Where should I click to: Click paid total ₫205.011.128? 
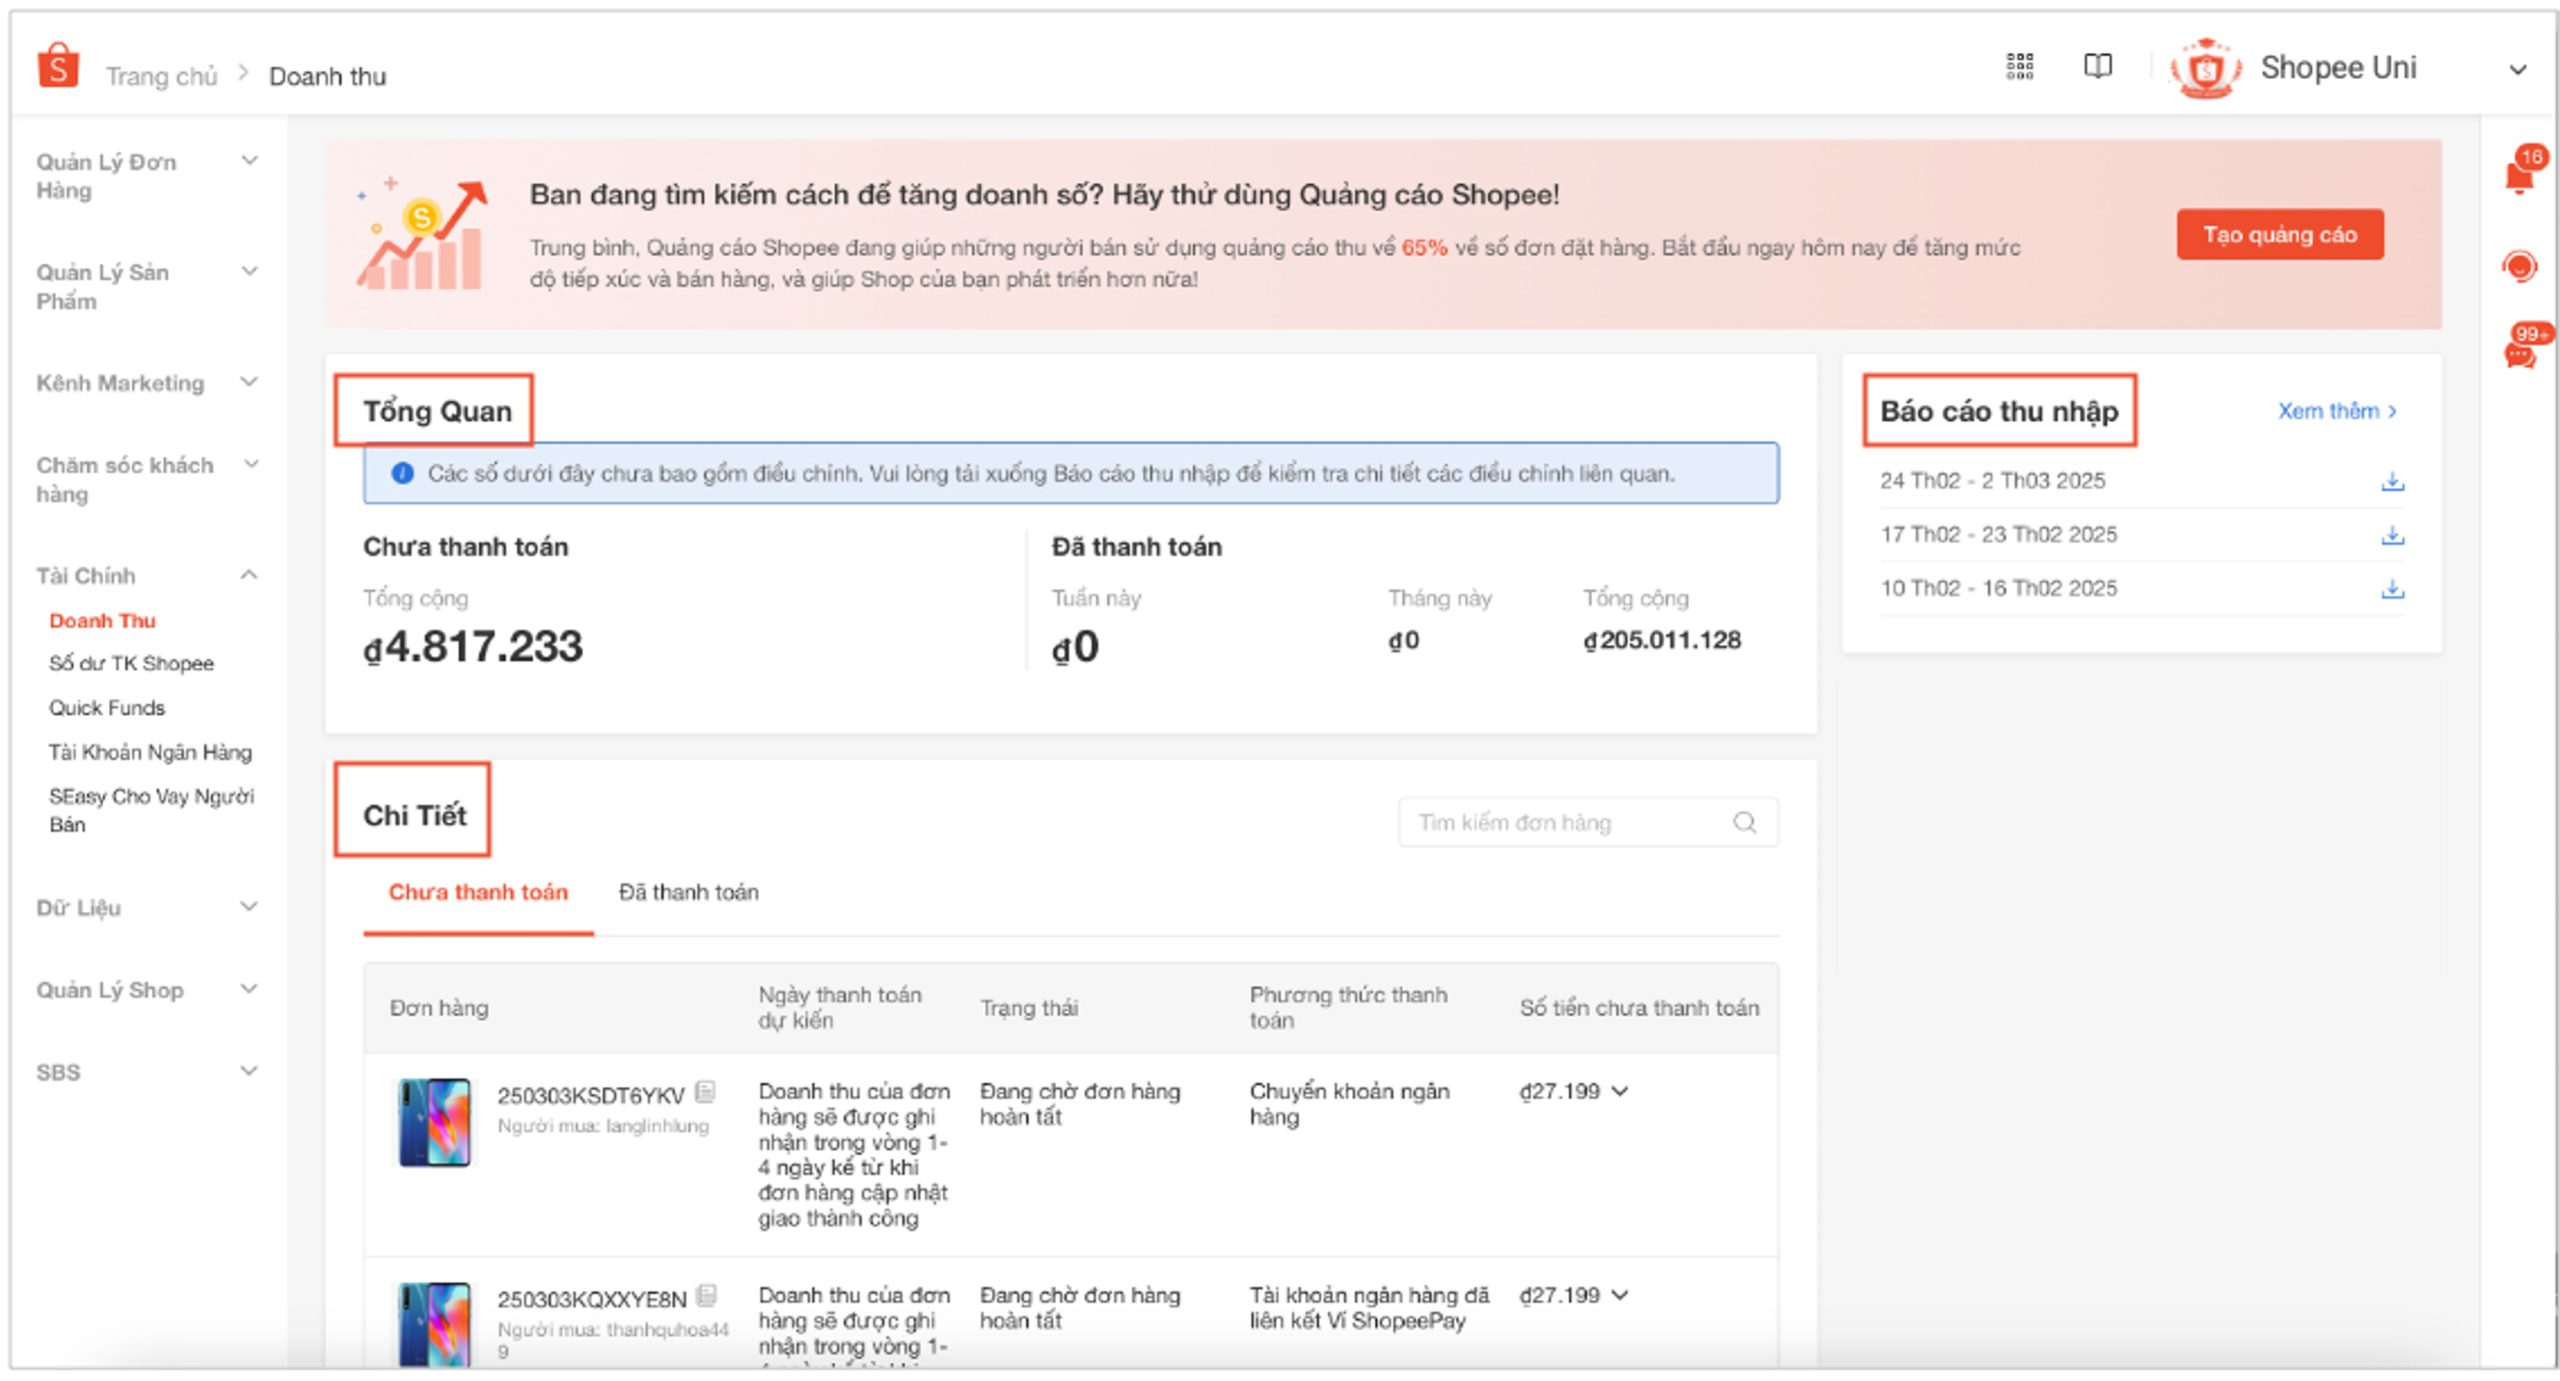[x=1662, y=640]
